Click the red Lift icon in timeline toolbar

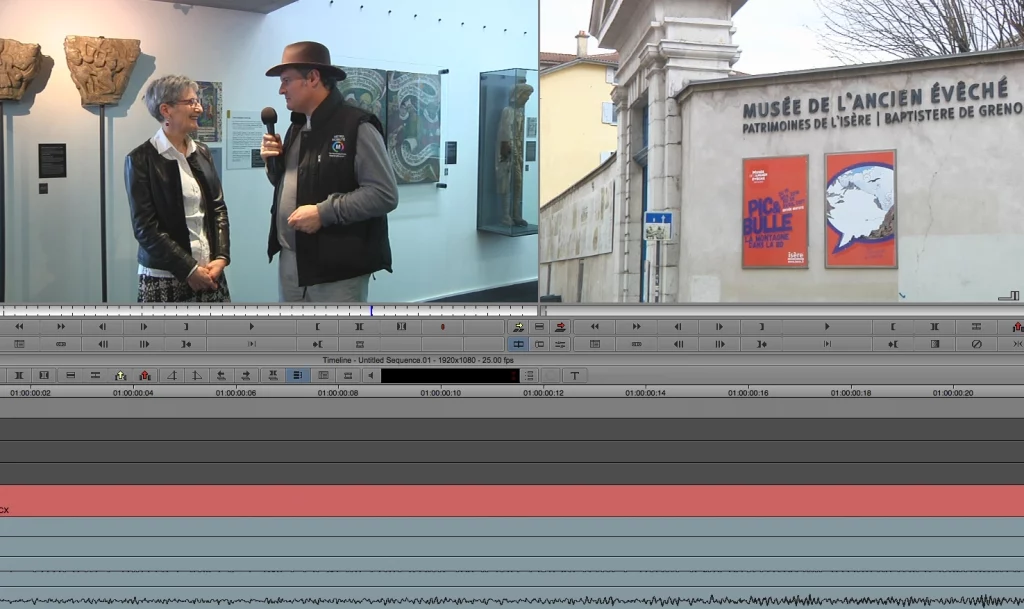click(145, 376)
